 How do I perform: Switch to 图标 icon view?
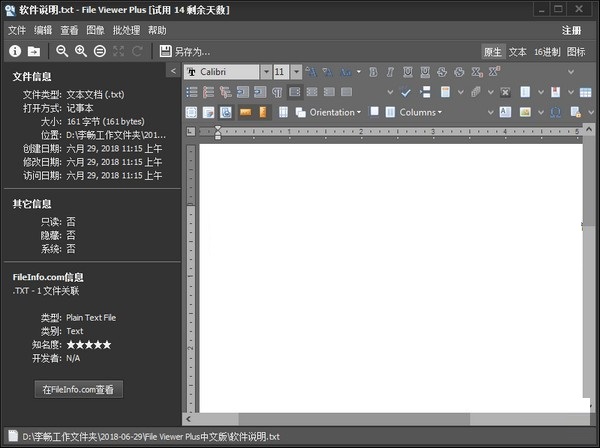(576, 52)
